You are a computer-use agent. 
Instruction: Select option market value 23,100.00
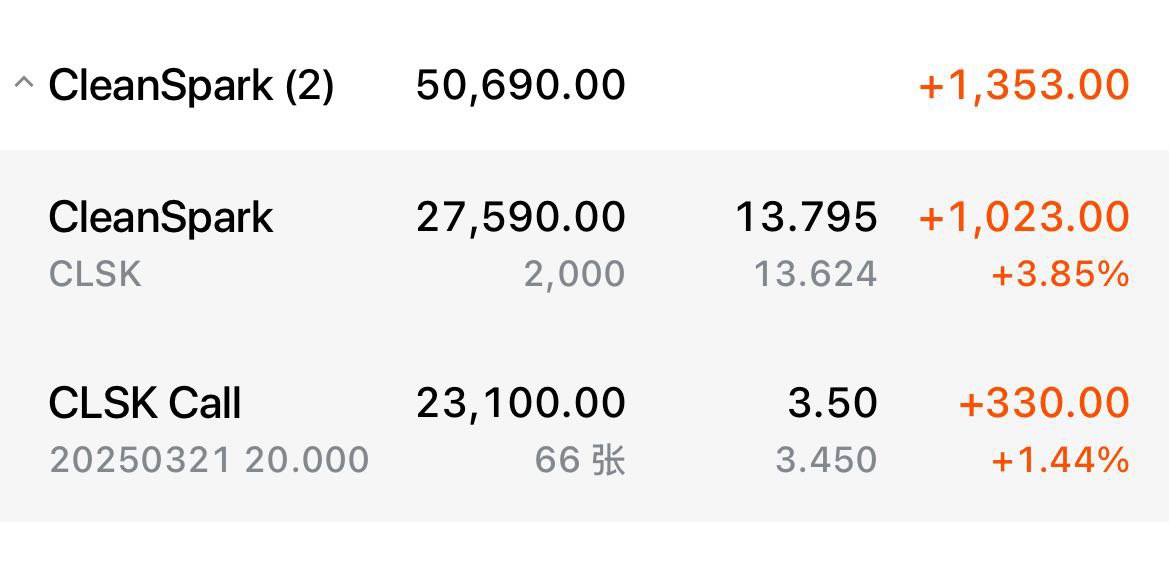pos(520,403)
